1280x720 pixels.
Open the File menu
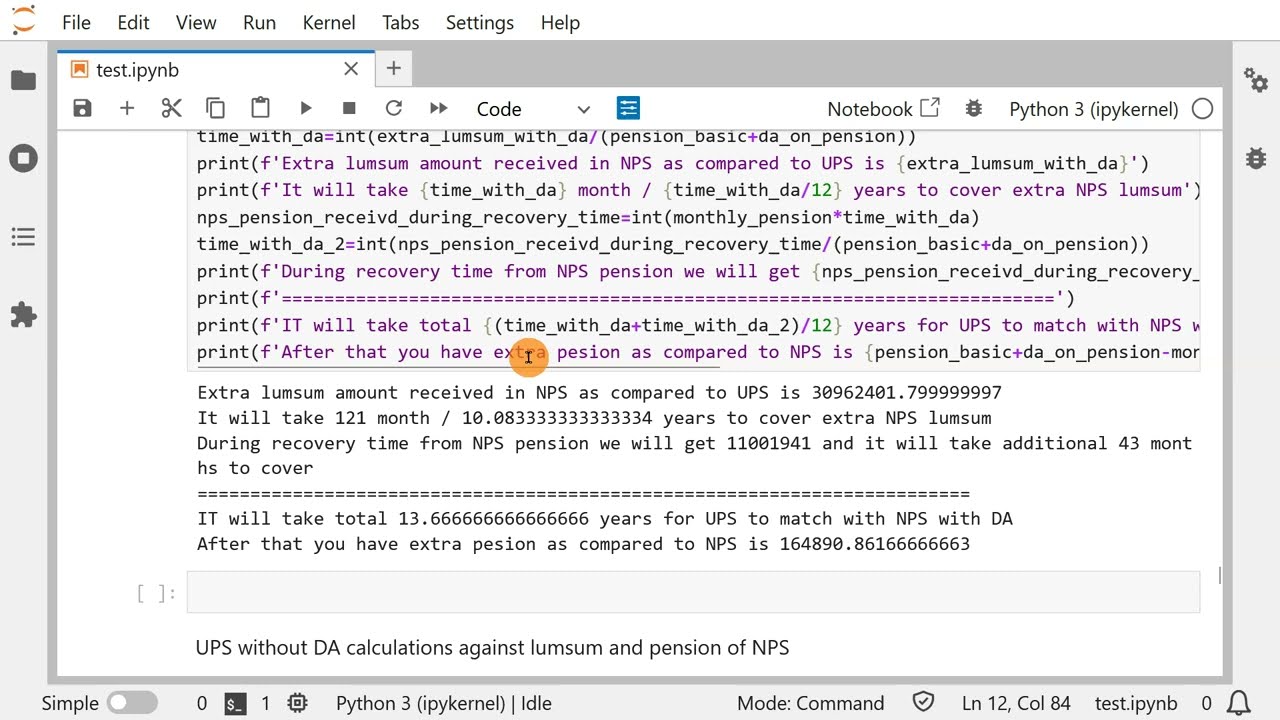[x=76, y=22]
